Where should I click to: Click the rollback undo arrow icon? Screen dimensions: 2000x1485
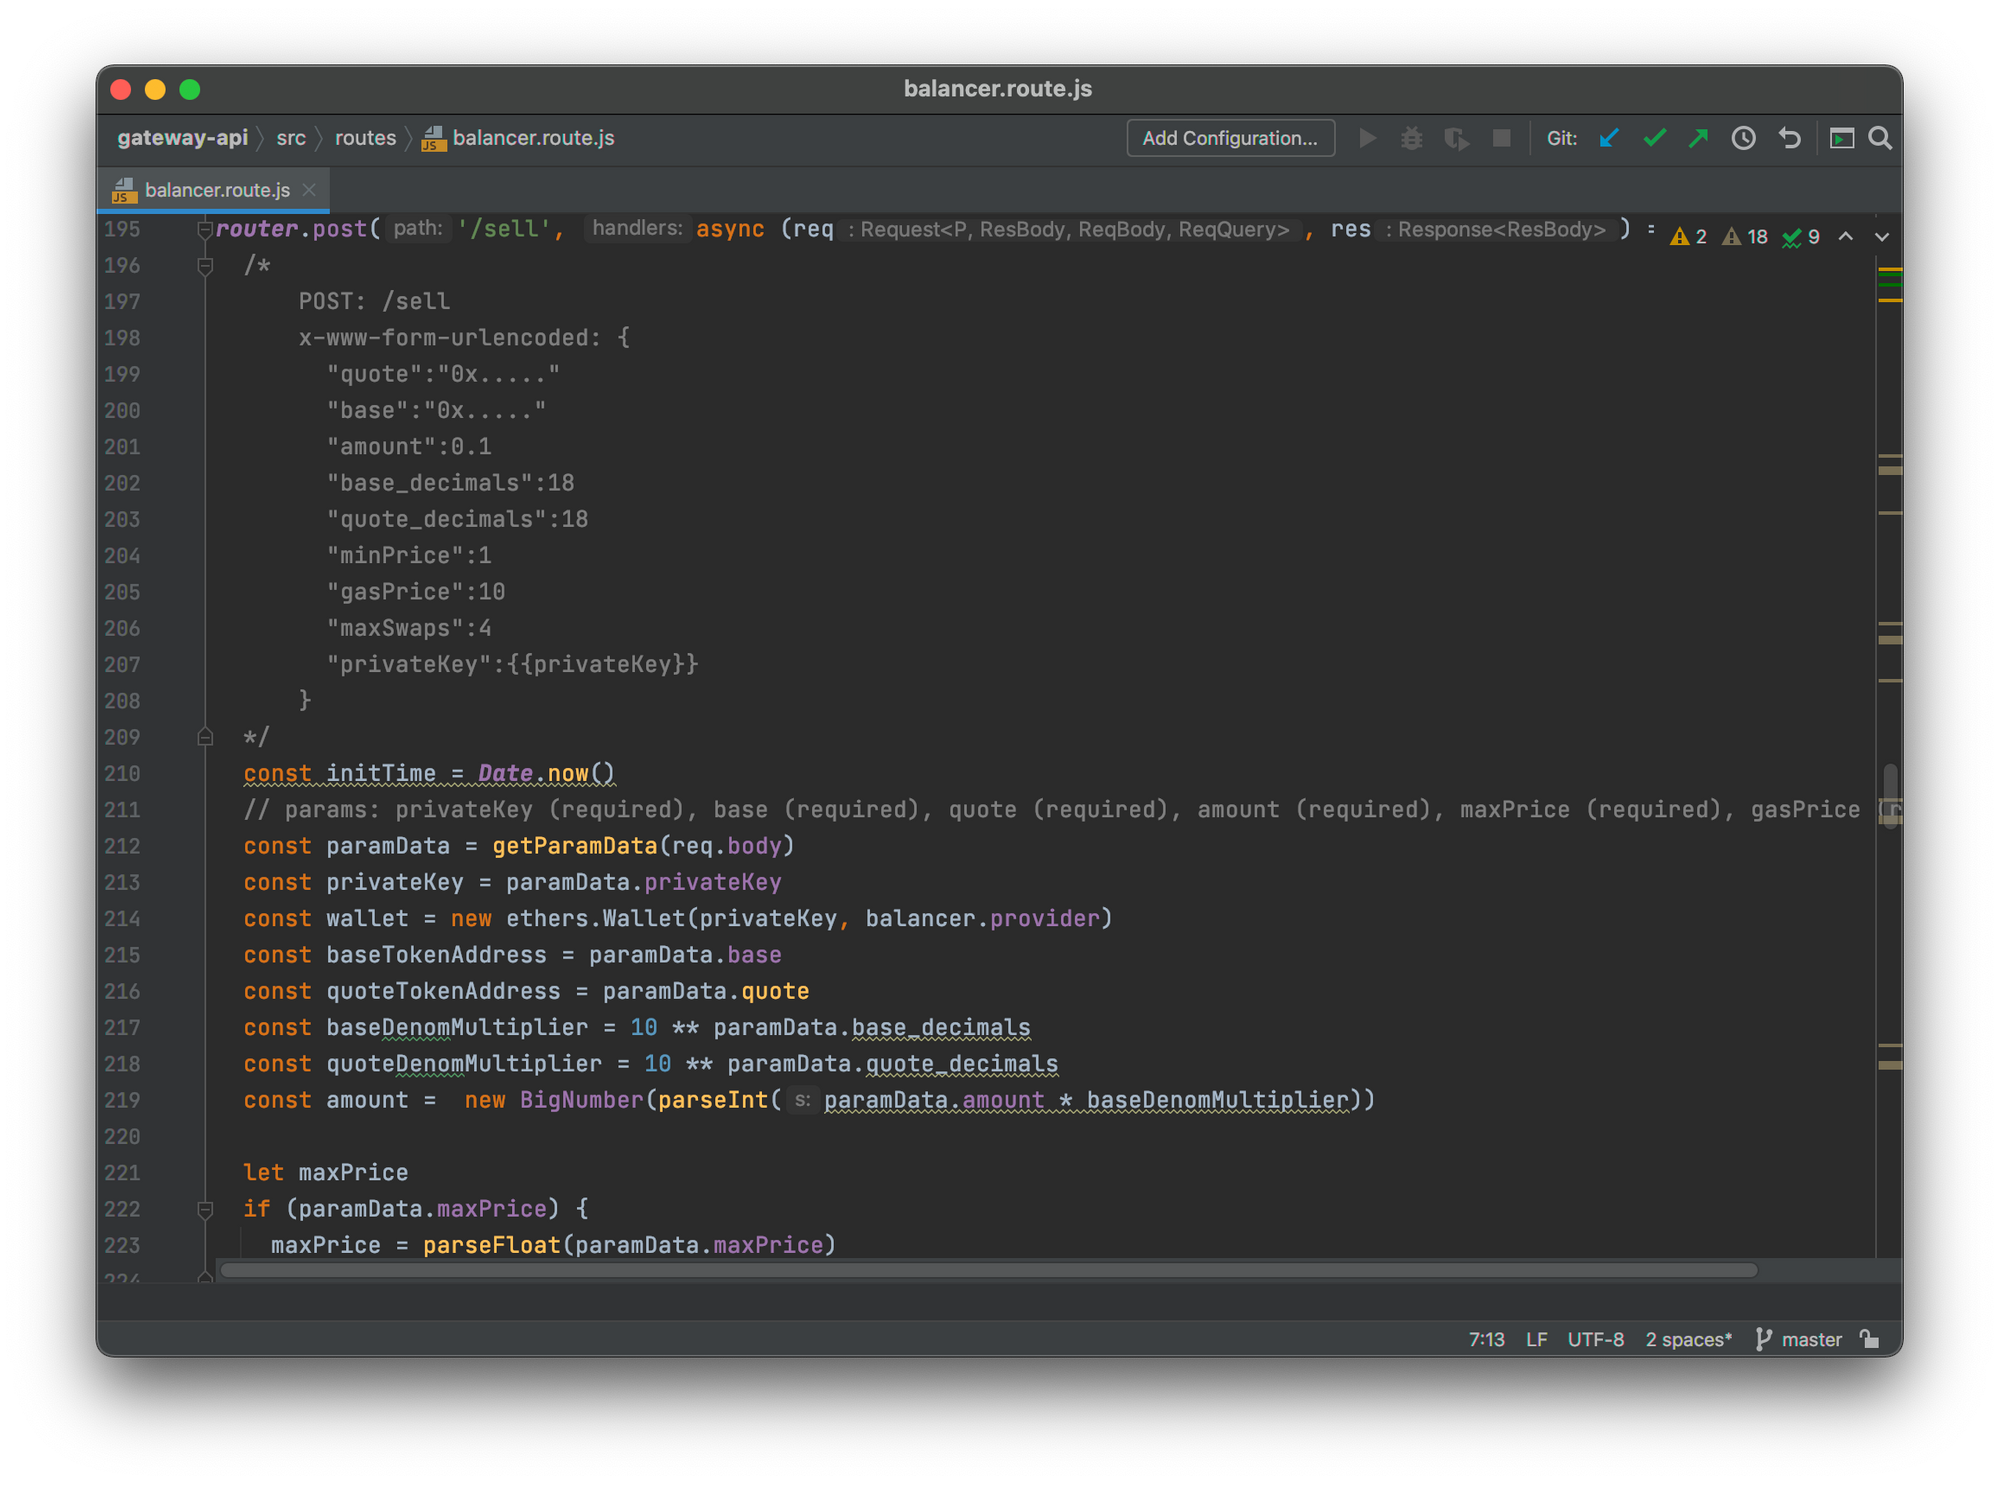coord(1789,138)
